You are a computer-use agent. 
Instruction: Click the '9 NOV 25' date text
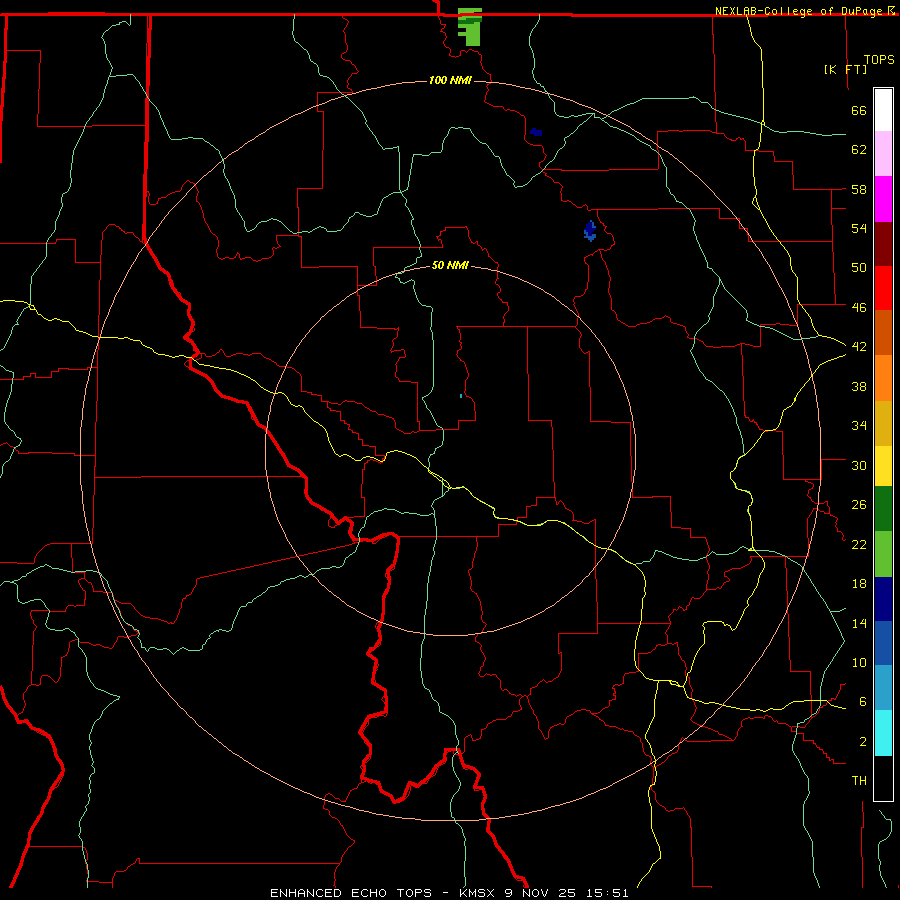click(540, 893)
